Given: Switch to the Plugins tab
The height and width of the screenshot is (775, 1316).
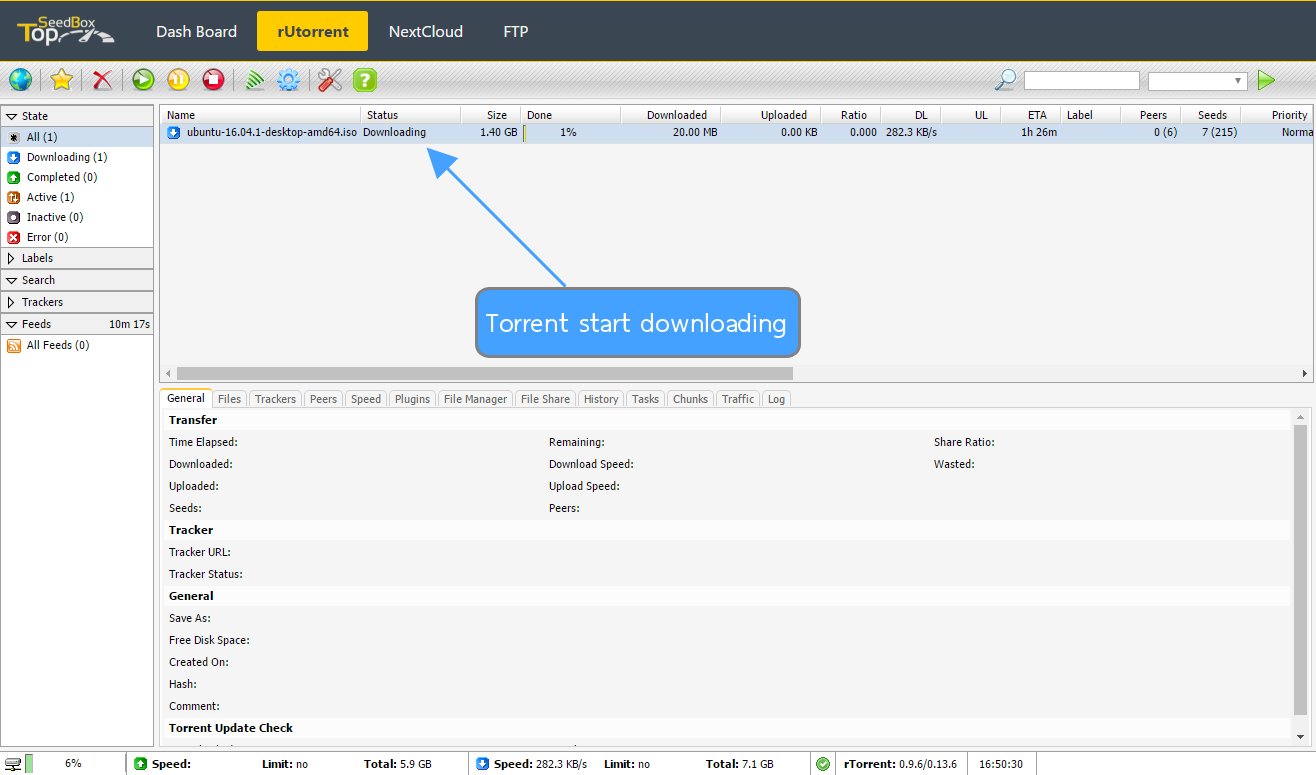Looking at the screenshot, I should (412, 399).
